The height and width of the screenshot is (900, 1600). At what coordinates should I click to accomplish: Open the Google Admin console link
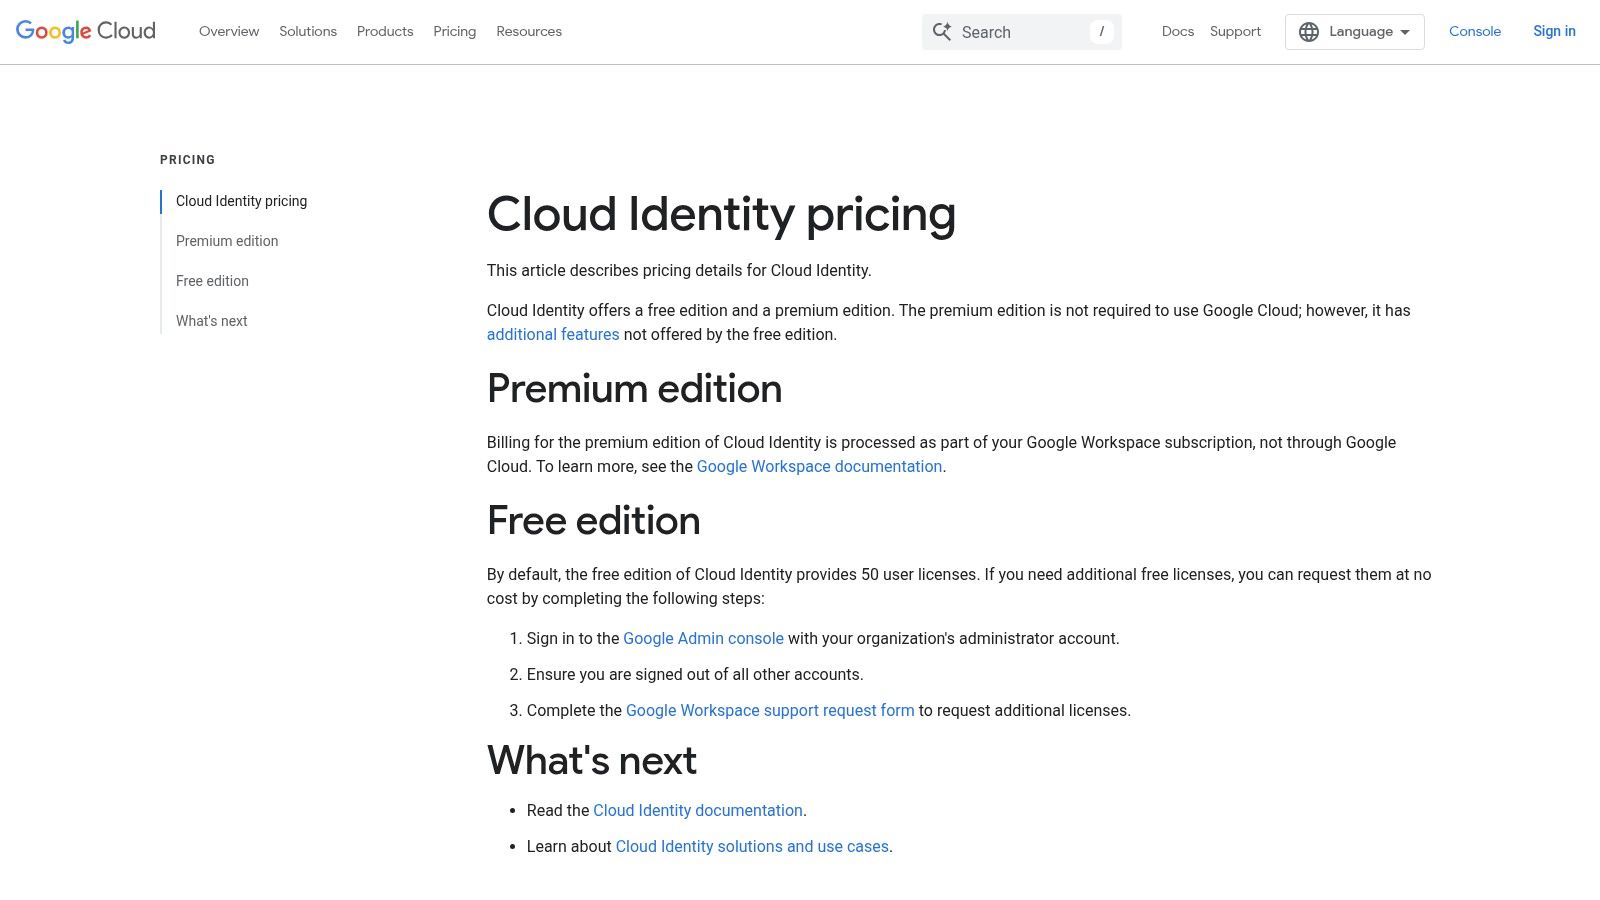(x=703, y=638)
